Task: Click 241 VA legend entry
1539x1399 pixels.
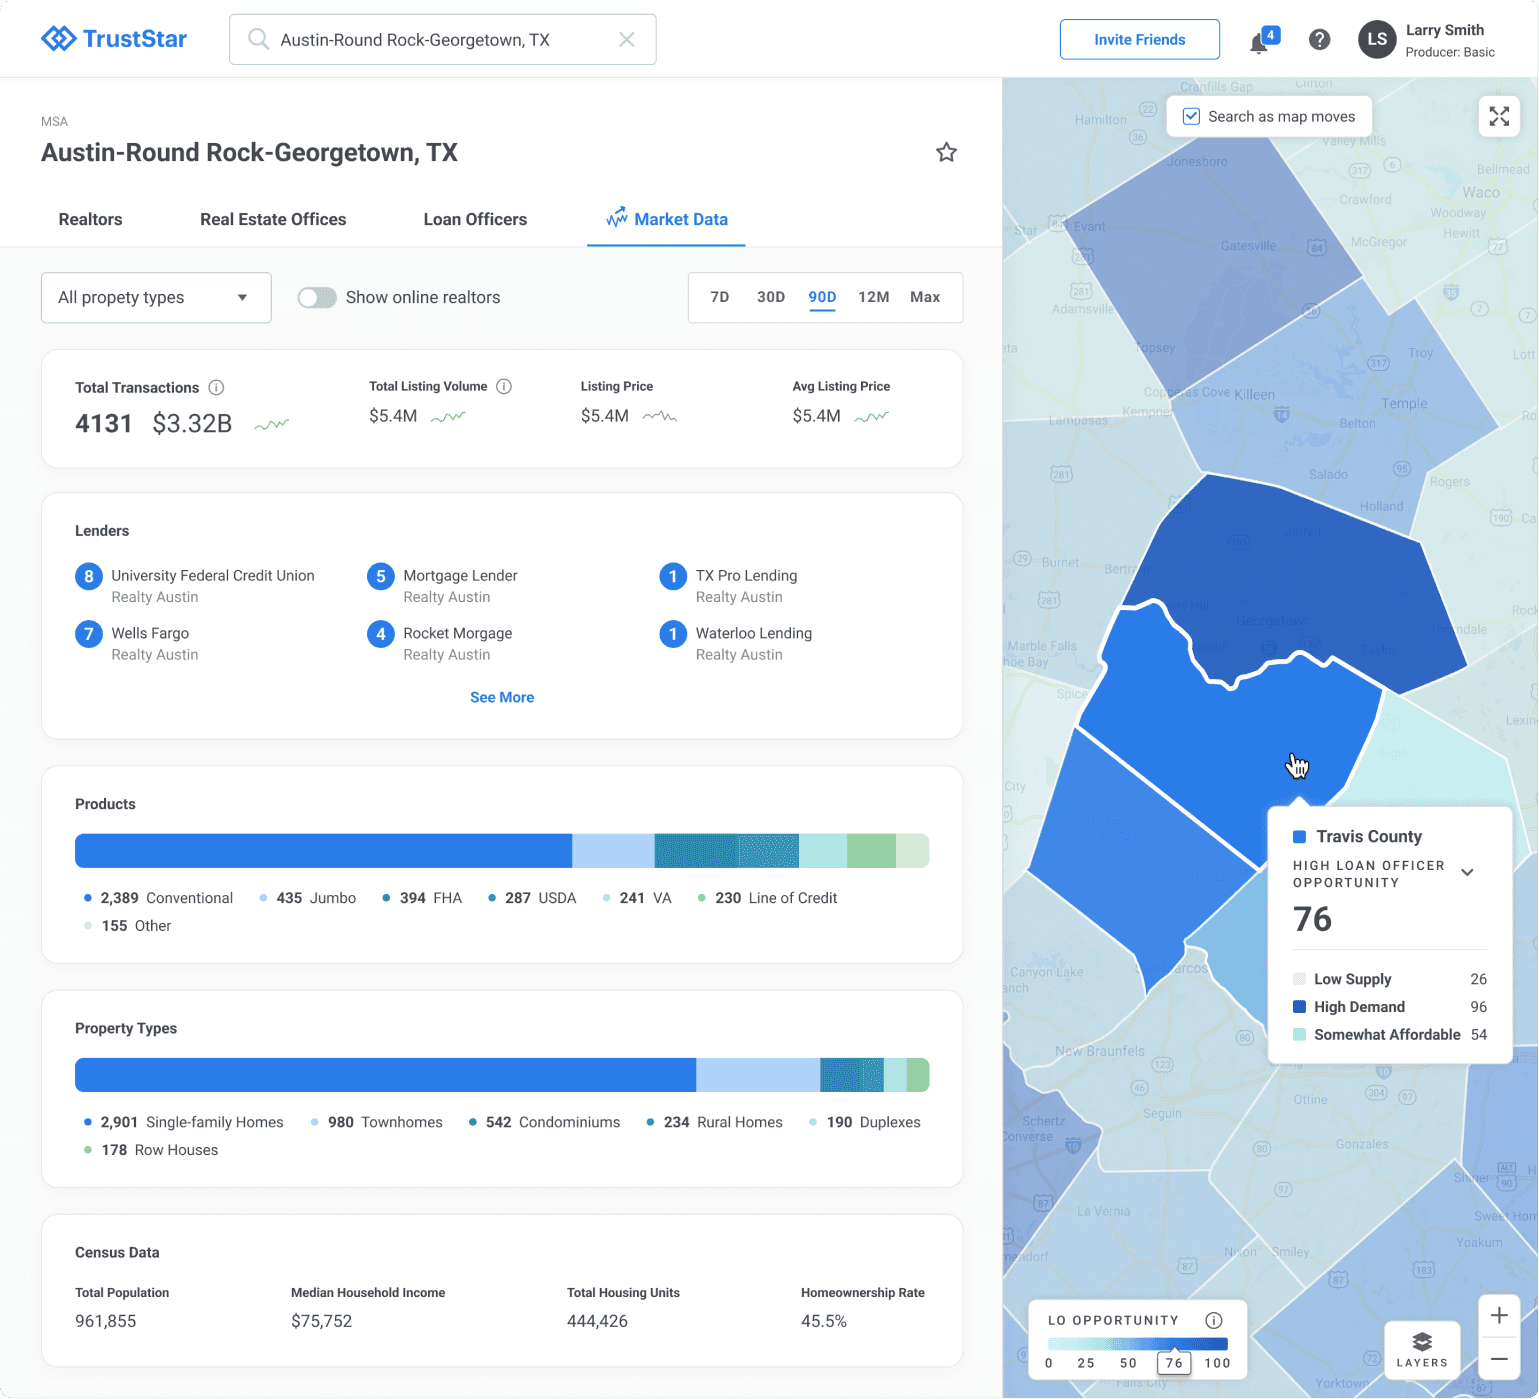Action: (x=636, y=898)
